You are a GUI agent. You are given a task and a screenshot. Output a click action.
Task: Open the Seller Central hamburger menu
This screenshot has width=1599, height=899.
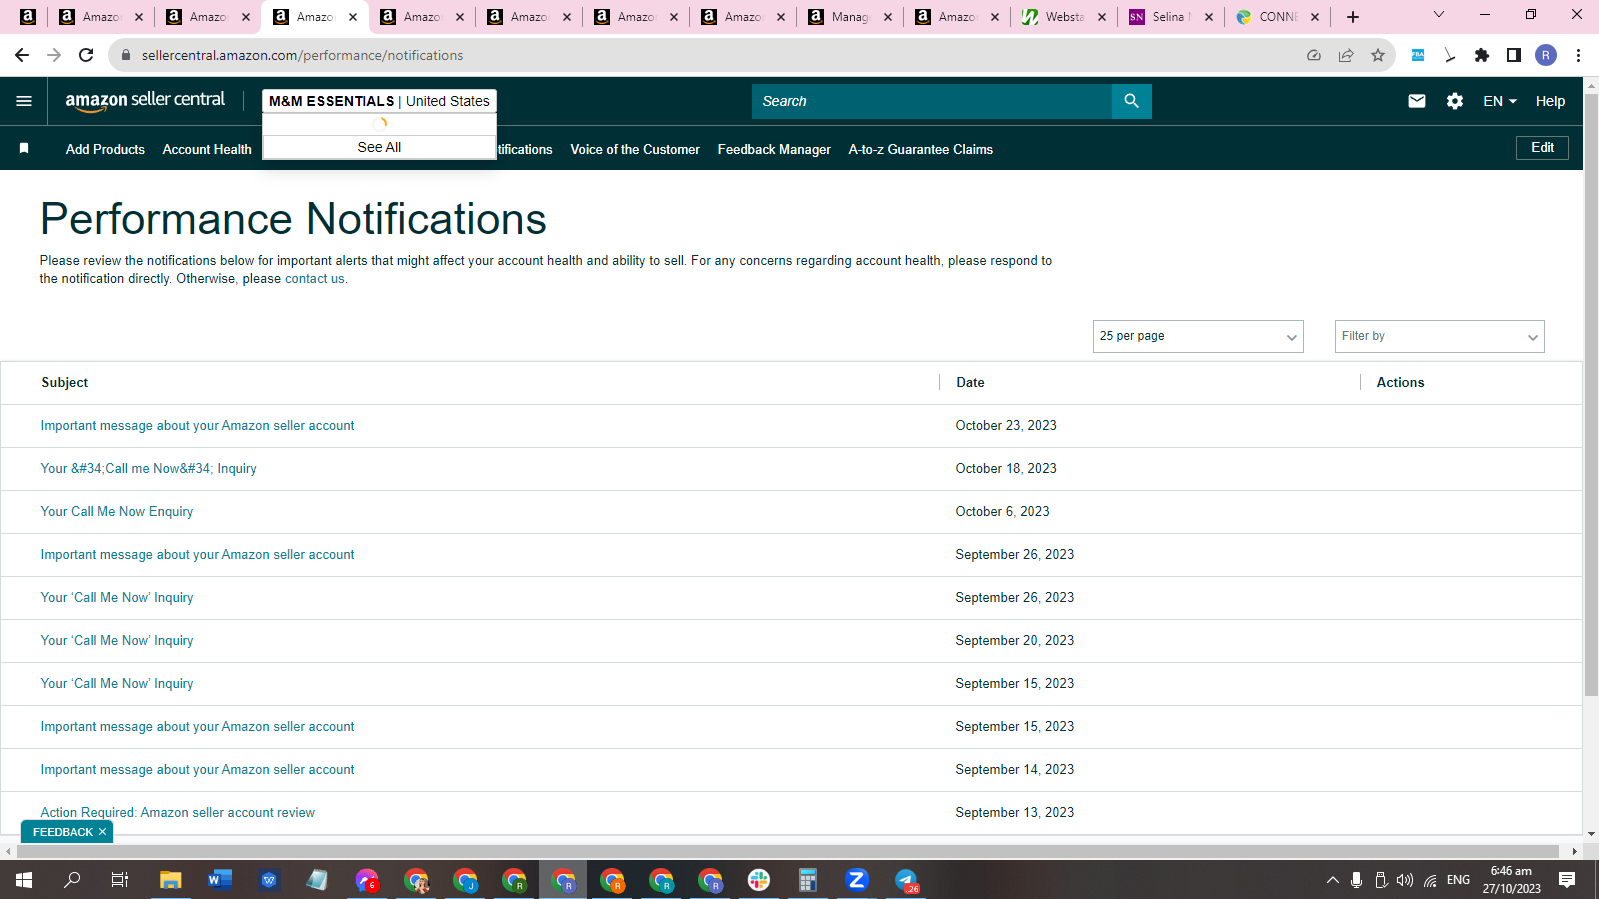point(24,101)
